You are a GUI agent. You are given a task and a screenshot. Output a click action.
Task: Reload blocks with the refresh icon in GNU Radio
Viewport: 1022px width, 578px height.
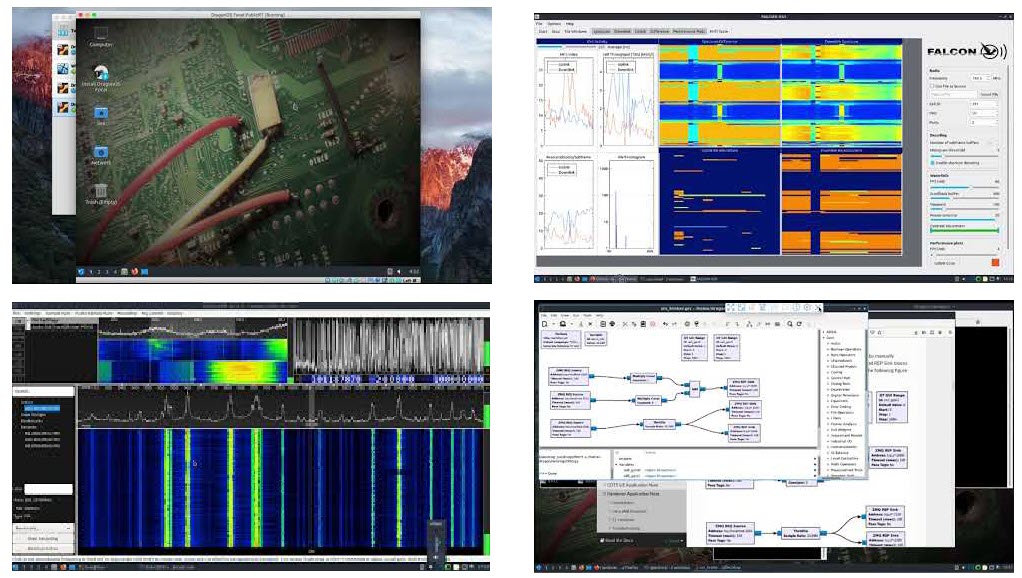click(x=799, y=324)
